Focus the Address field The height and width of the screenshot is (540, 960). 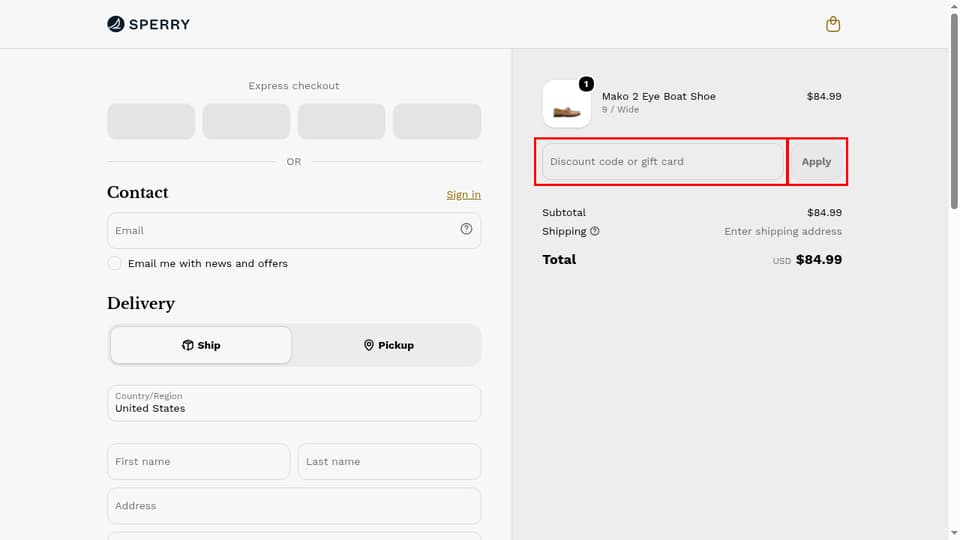click(294, 506)
